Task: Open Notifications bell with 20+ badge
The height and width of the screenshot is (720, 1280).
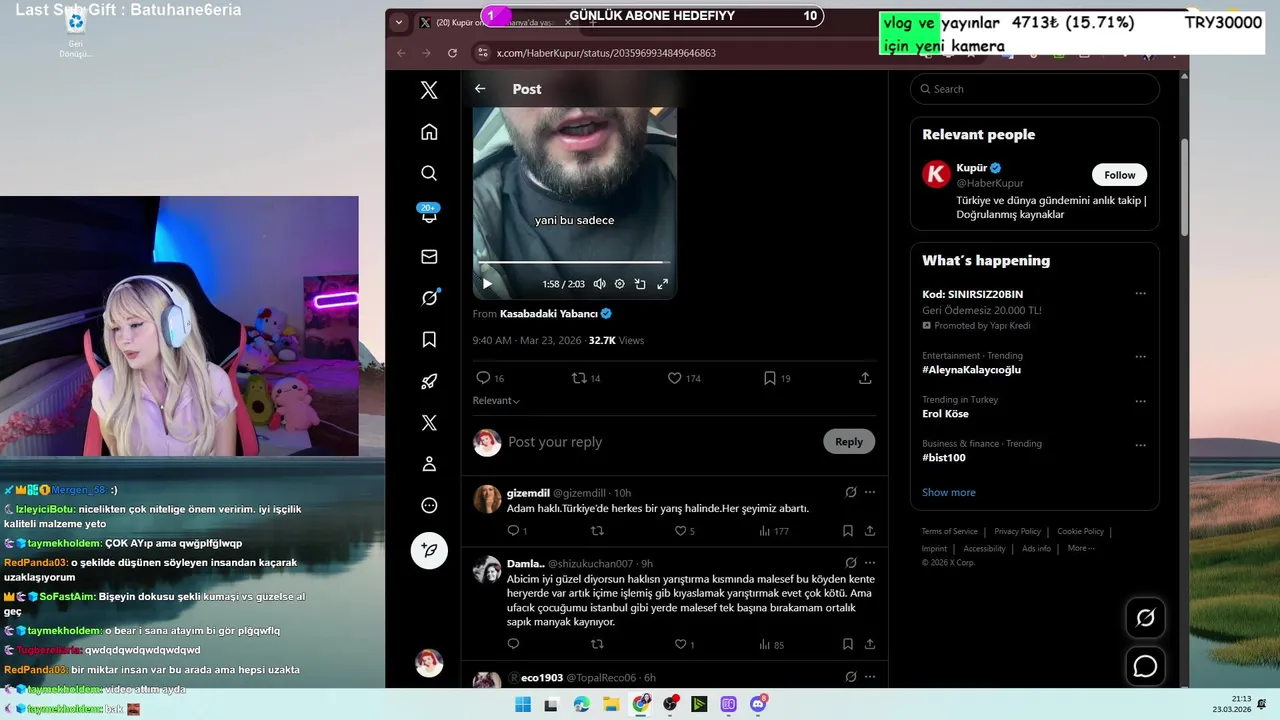Action: [x=429, y=214]
